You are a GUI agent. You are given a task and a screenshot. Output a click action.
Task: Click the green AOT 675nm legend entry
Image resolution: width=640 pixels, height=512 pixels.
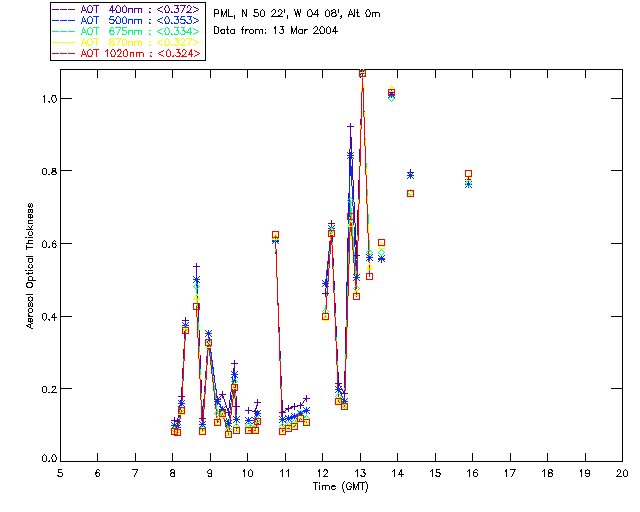pos(127,31)
